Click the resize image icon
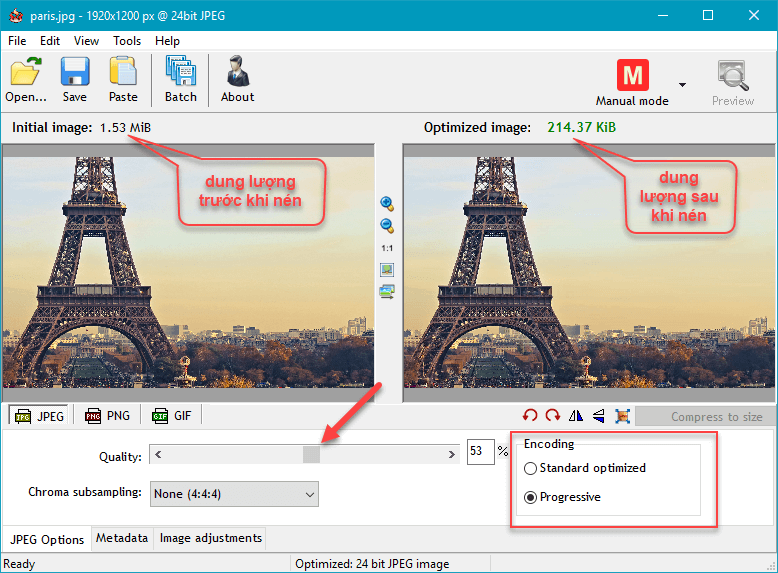Image resolution: width=778 pixels, height=573 pixels. click(x=622, y=416)
